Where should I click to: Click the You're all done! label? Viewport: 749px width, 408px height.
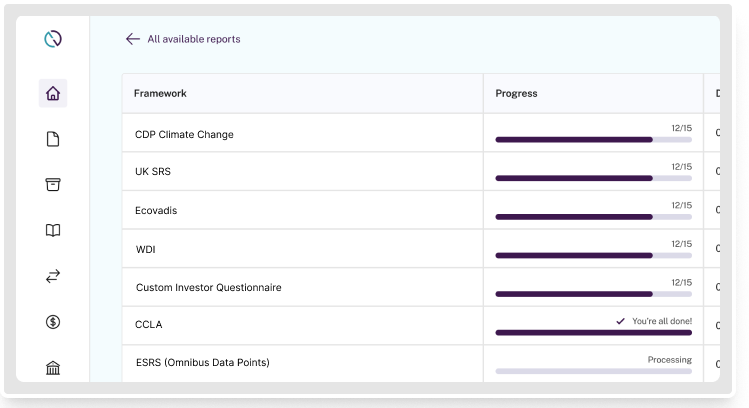click(x=662, y=321)
